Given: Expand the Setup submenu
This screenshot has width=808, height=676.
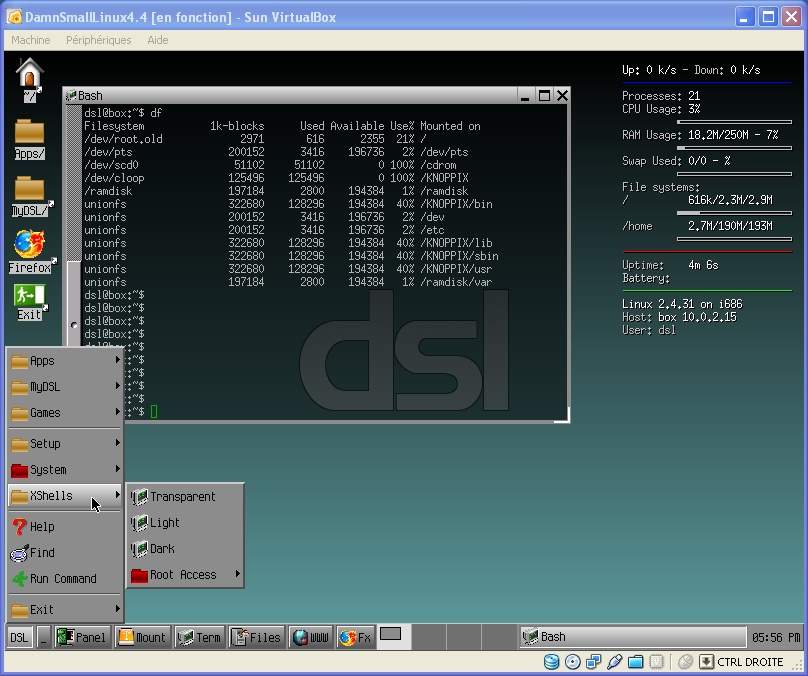Looking at the screenshot, I should point(65,444).
